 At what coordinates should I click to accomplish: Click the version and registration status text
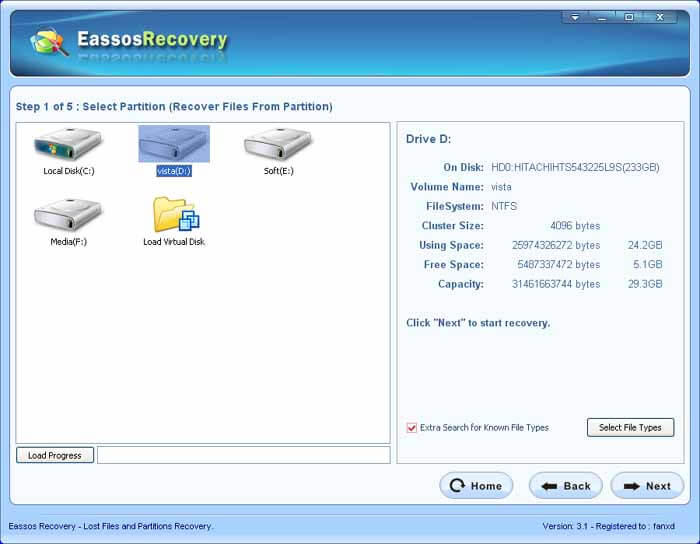pos(608,526)
